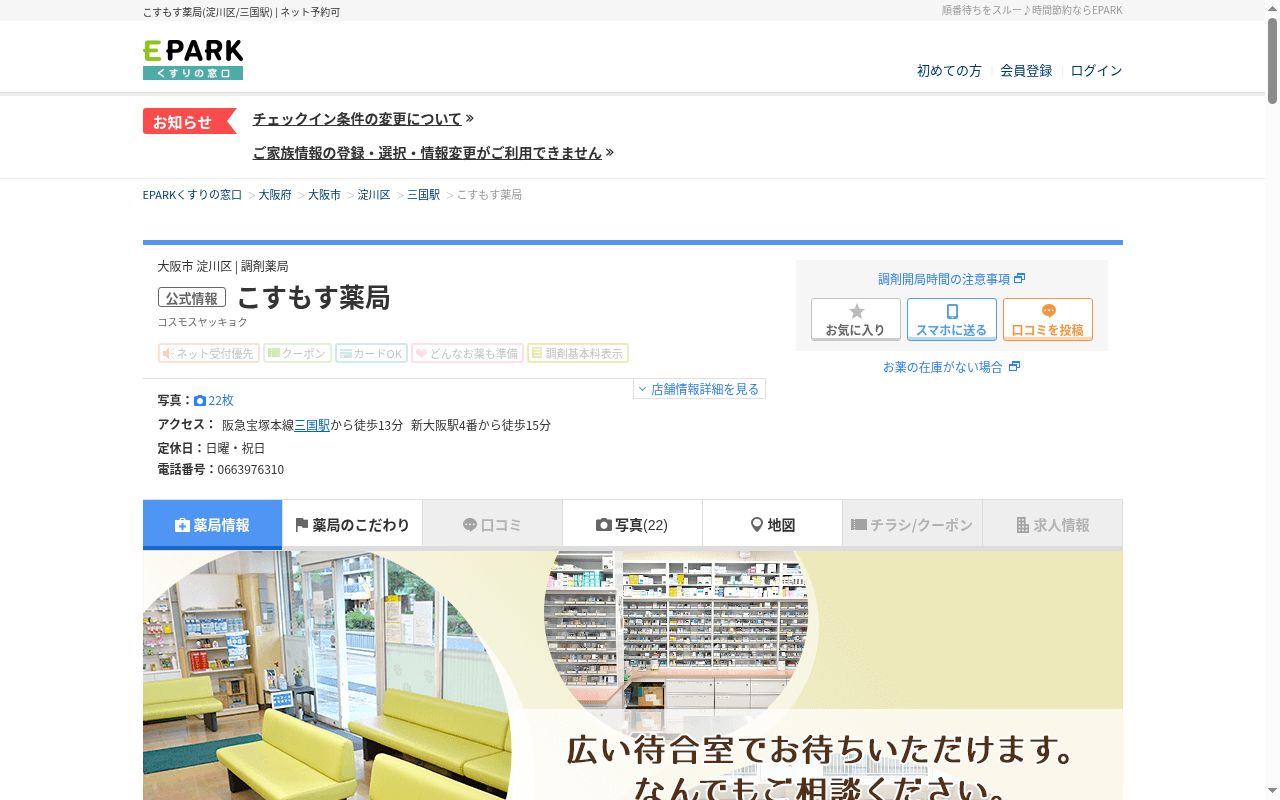The image size is (1280, 800).
Task: Click the カードOK badge
Action: pos(371,353)
